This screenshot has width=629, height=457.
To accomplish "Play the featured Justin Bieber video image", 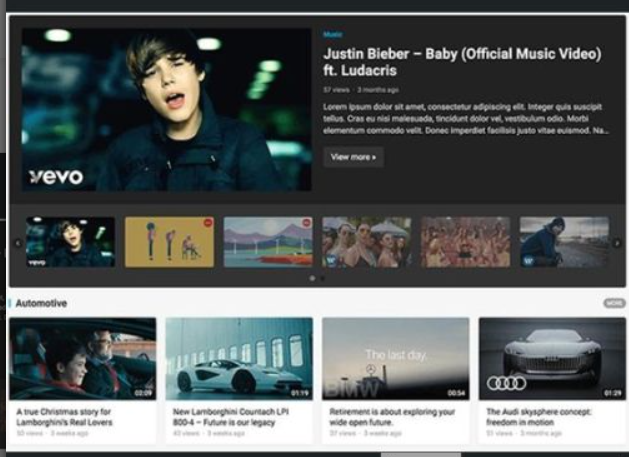I will [166, 110].
